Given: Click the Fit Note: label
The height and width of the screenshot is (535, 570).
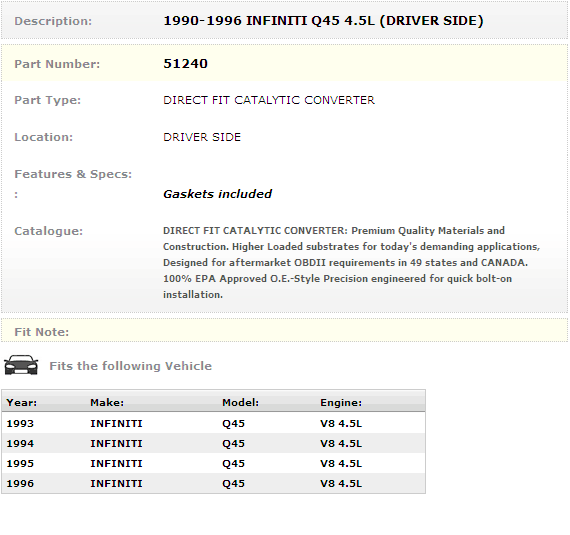Looking at the screenshot, I should click(x=41, y=332).
